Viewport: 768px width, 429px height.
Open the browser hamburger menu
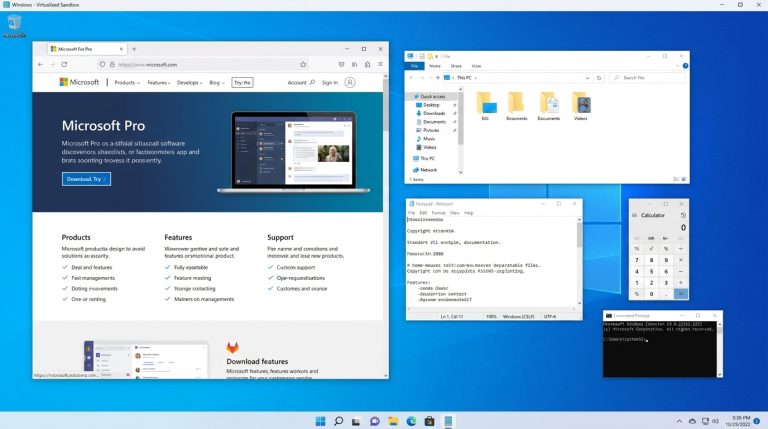(380, 64)
